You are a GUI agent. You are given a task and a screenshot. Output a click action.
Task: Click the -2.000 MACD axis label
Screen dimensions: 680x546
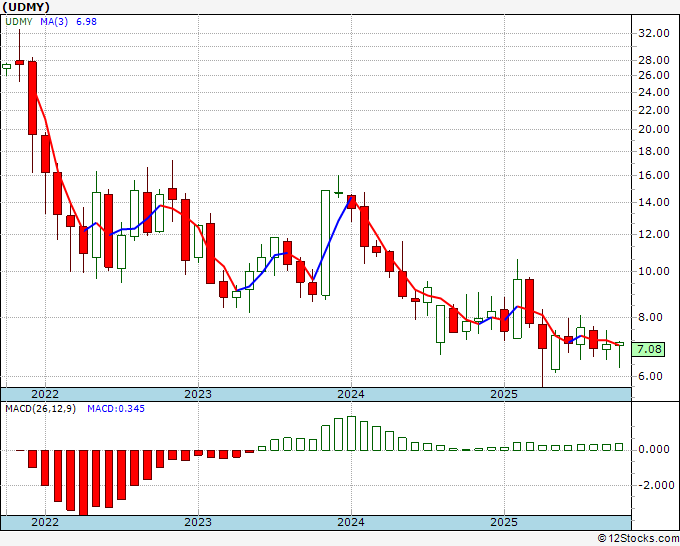(656, 485)
